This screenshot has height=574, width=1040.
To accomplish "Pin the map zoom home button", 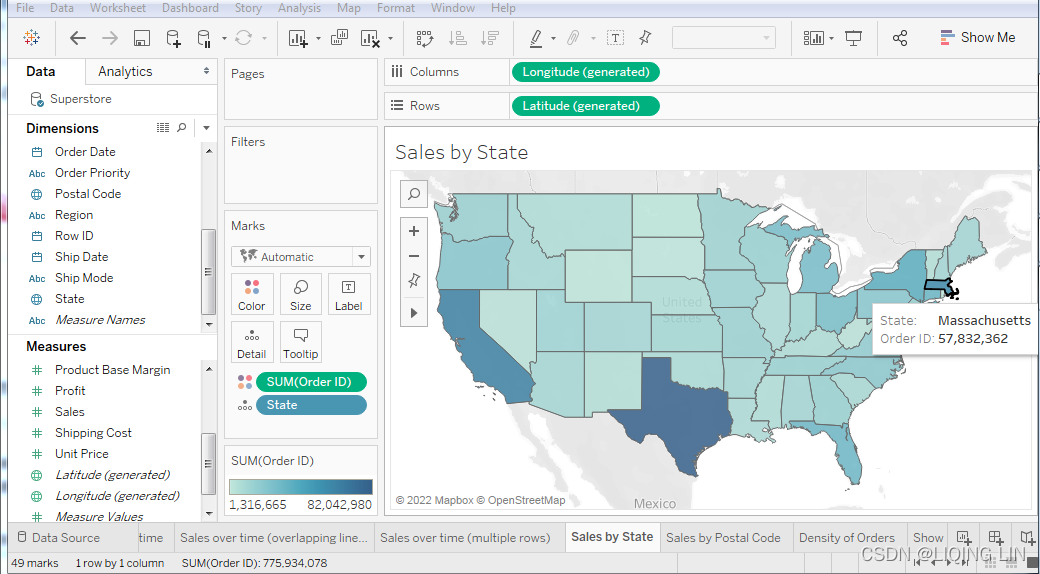I will pos(414,281).
